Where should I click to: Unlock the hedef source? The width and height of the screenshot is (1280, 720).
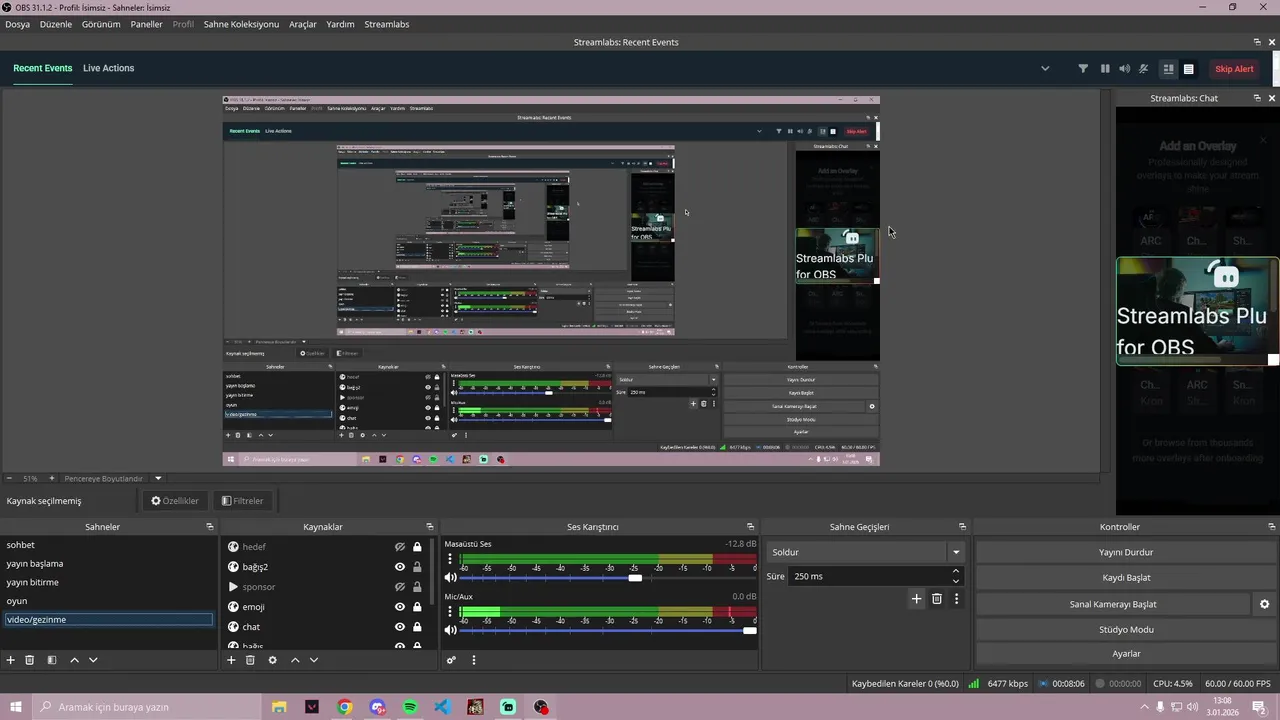click(x=417, y=547)
